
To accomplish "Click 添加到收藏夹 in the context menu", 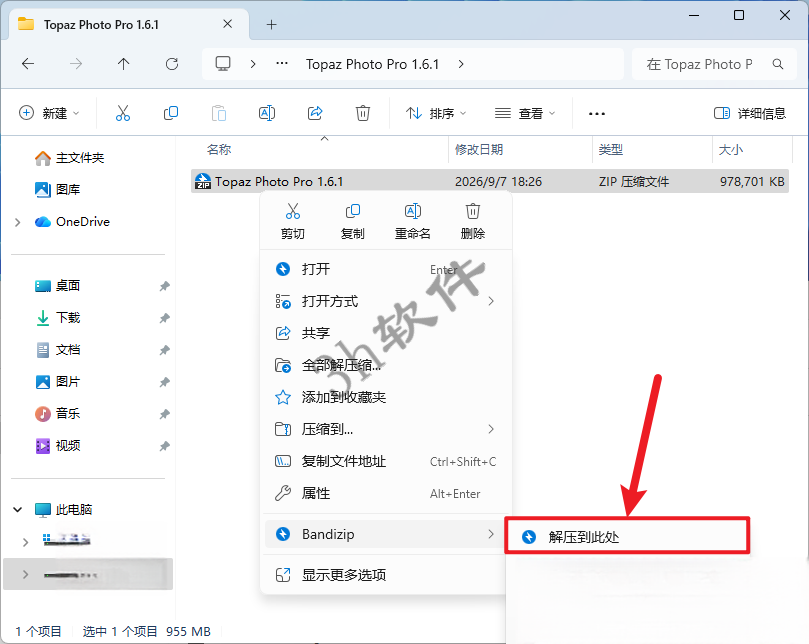I will [386, 397].
